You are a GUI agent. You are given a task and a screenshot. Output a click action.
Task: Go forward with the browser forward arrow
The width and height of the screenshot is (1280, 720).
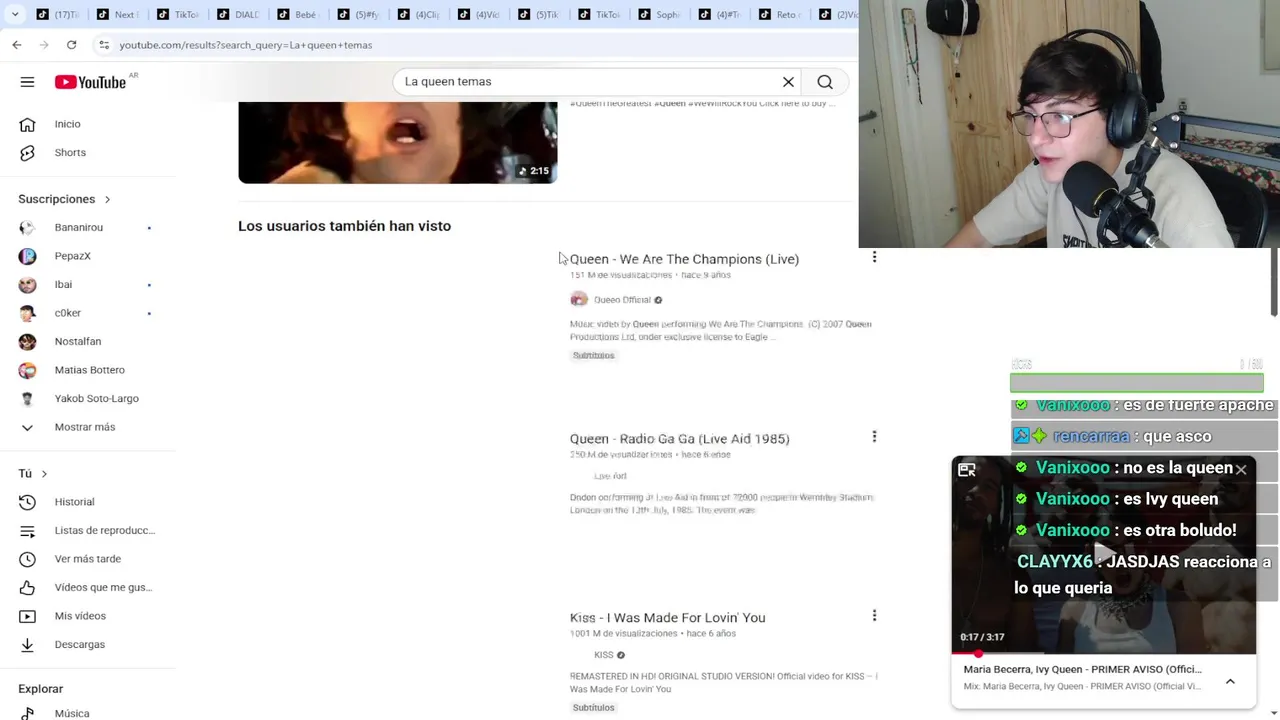pos(44,45)
